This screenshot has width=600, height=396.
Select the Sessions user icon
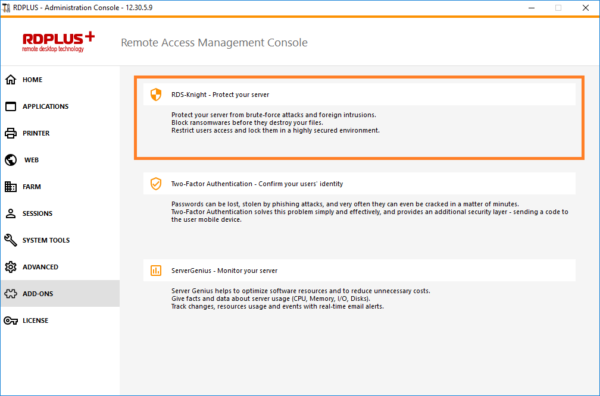pos(11,213)
